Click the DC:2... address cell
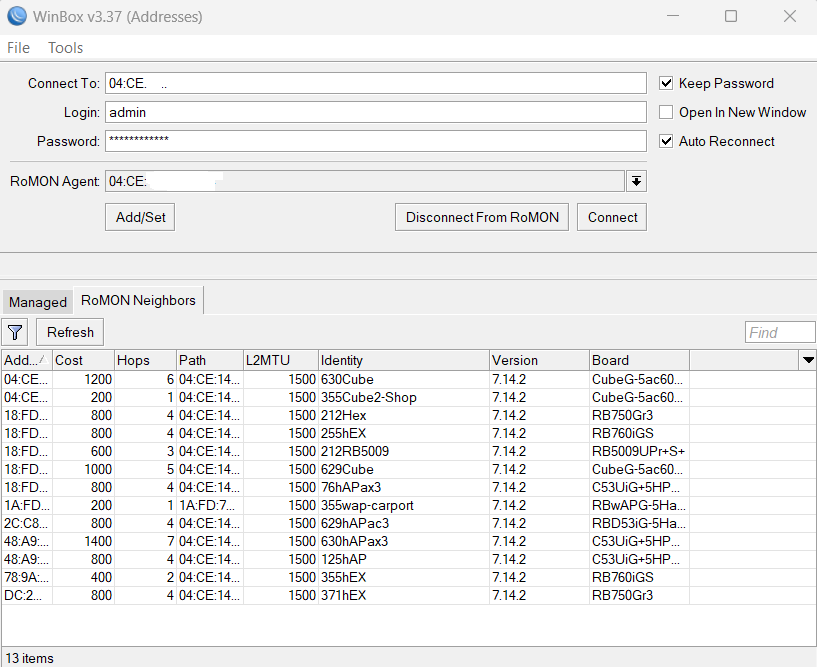817x667 pixels. pyautogui.click(x=27, y=595)
